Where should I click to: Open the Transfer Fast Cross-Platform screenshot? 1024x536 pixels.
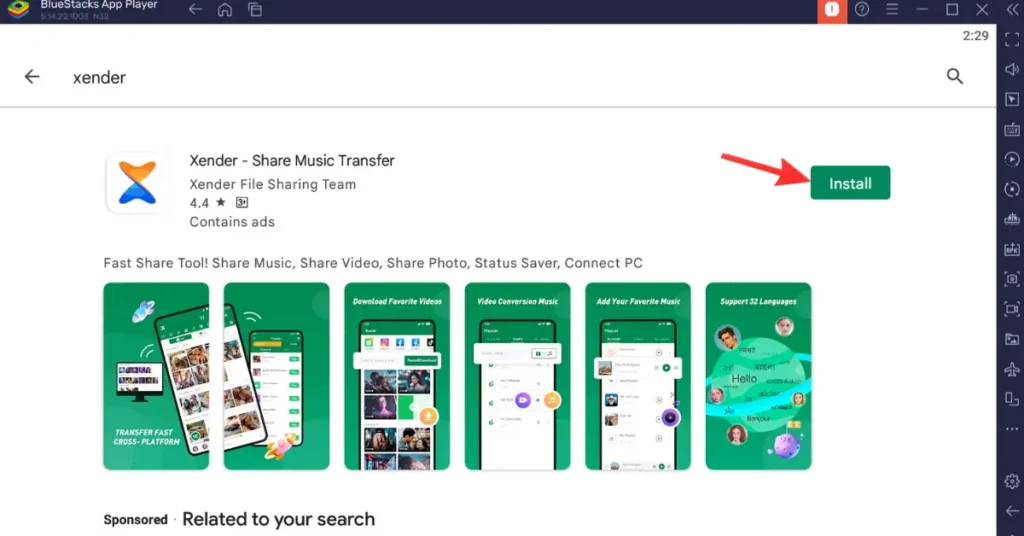coord(156,376)
